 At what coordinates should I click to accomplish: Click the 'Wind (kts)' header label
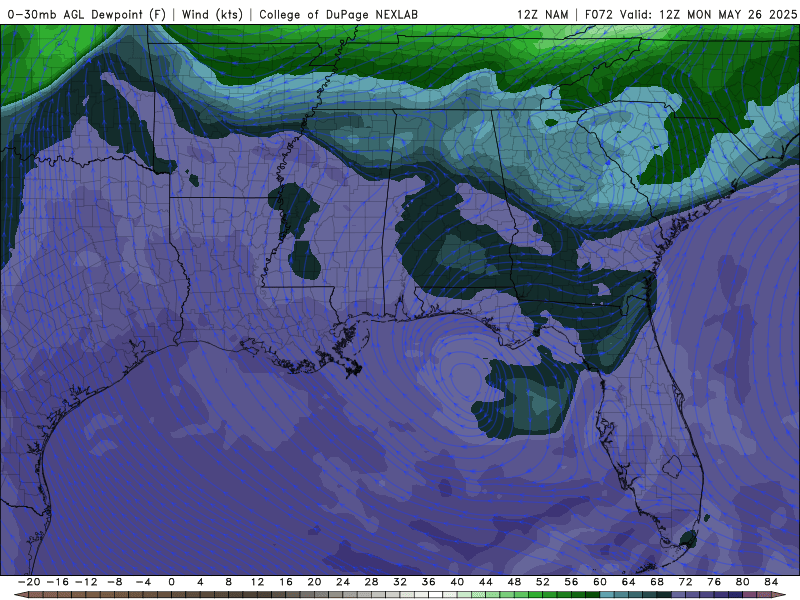pos(212,14)
